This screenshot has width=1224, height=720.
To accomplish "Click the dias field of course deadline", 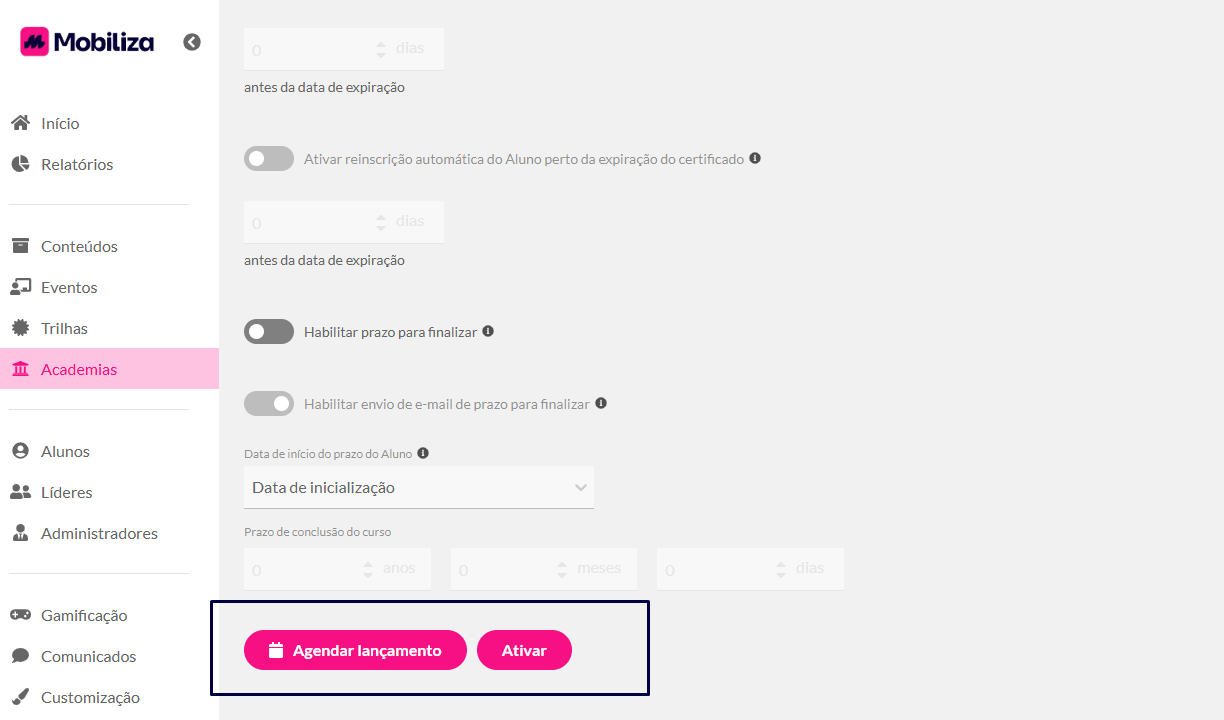I will click(x=750, y=569).
